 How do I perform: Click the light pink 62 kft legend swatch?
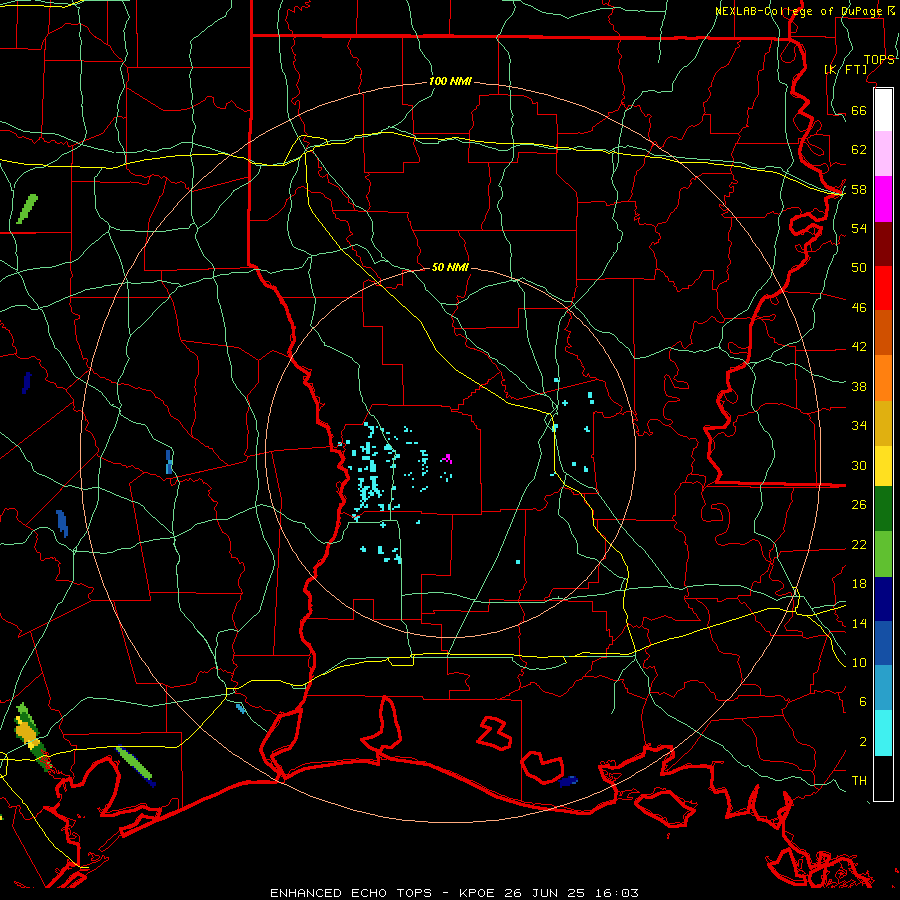pyautogui.click(x=883, y=153)
